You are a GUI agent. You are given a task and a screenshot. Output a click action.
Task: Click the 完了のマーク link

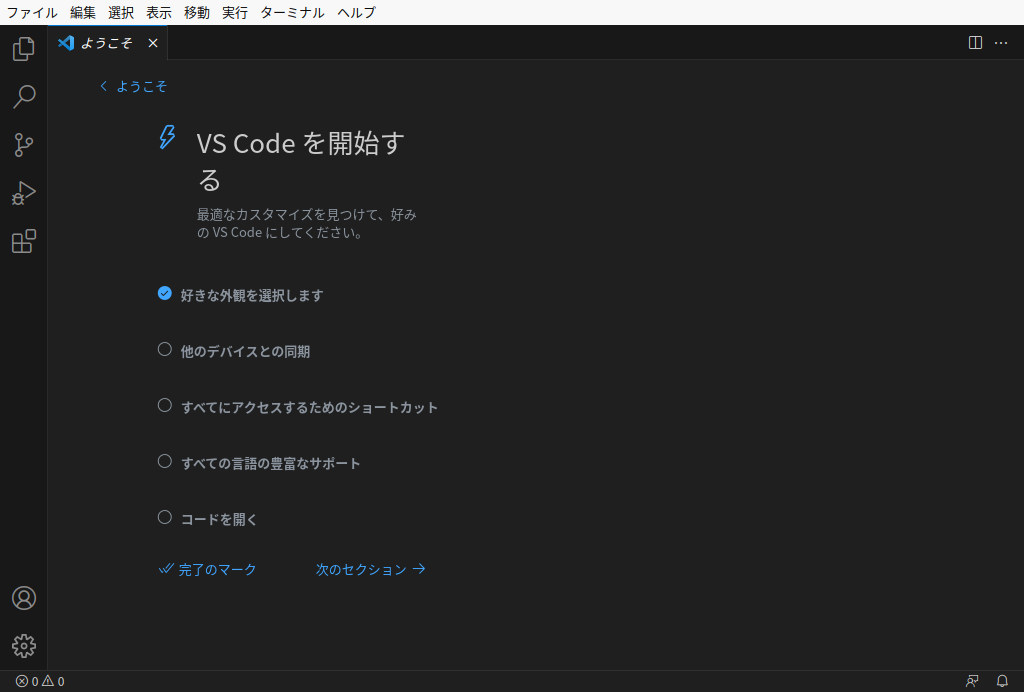click(208, 569)
